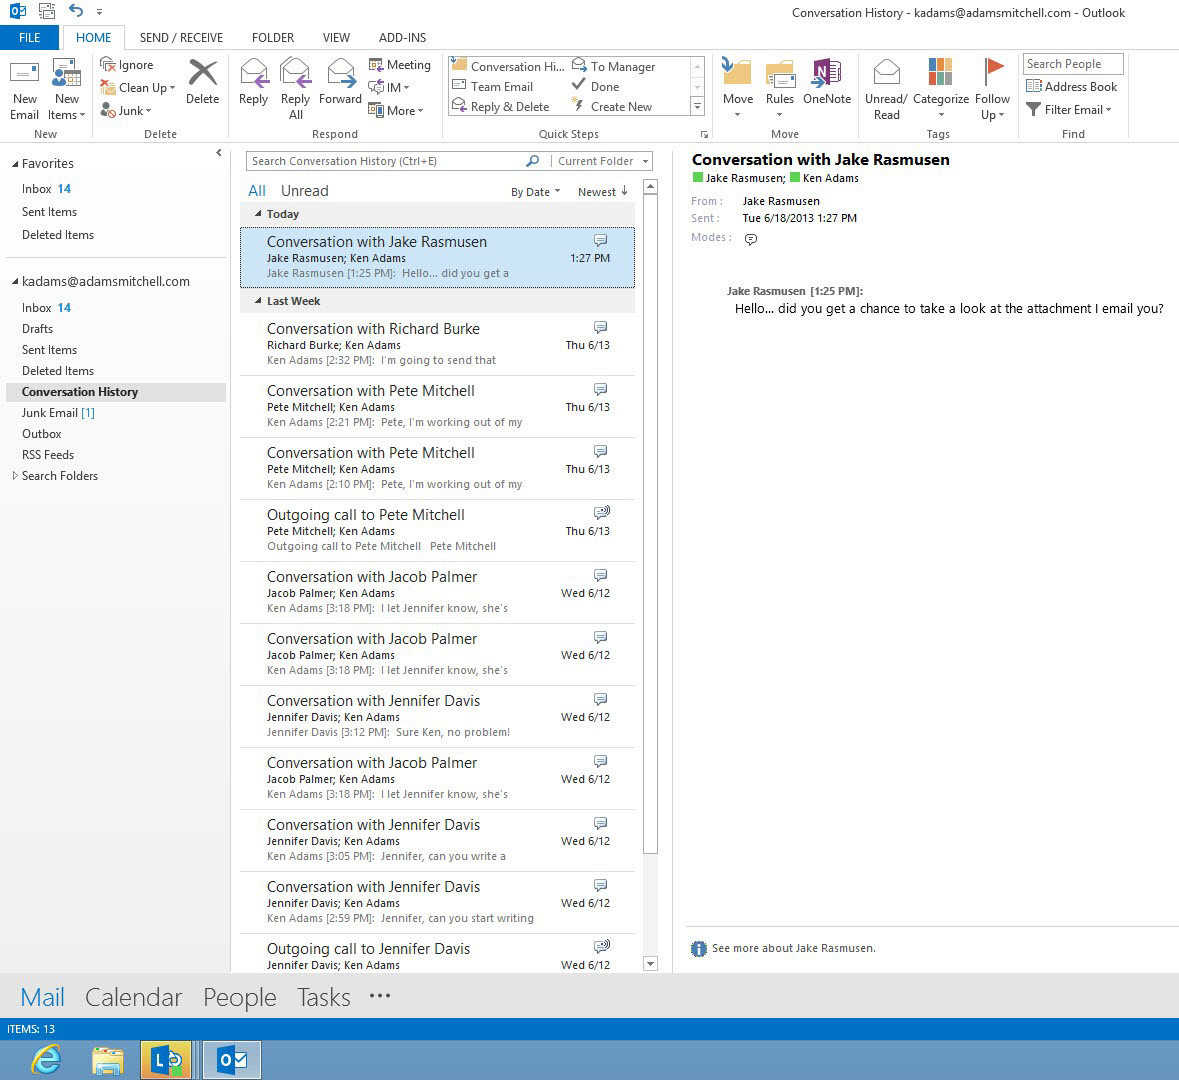The width and height of the screenshot is (1179, 1080).
Task: Click the Send/Receive All Folders quick access icon
Action: (47, 11)
